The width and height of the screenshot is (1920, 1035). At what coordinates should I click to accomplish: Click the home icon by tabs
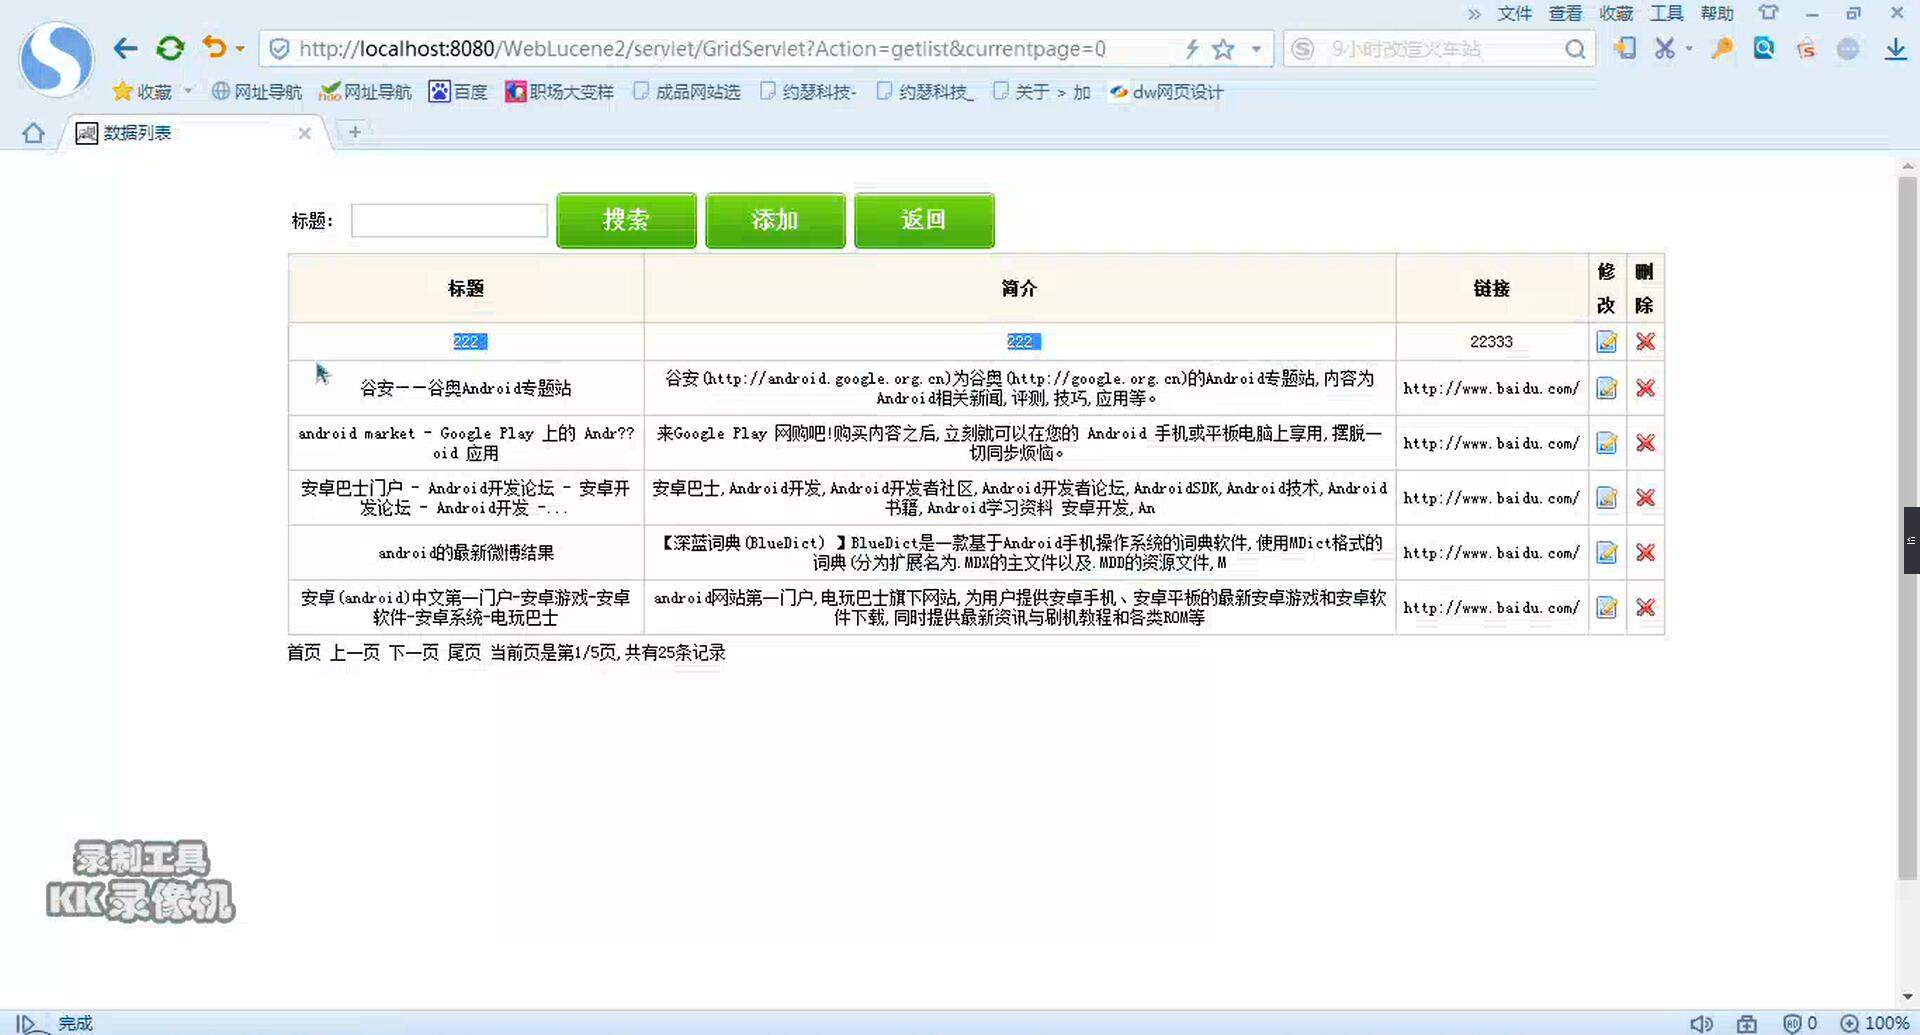[x=33, y=132]
